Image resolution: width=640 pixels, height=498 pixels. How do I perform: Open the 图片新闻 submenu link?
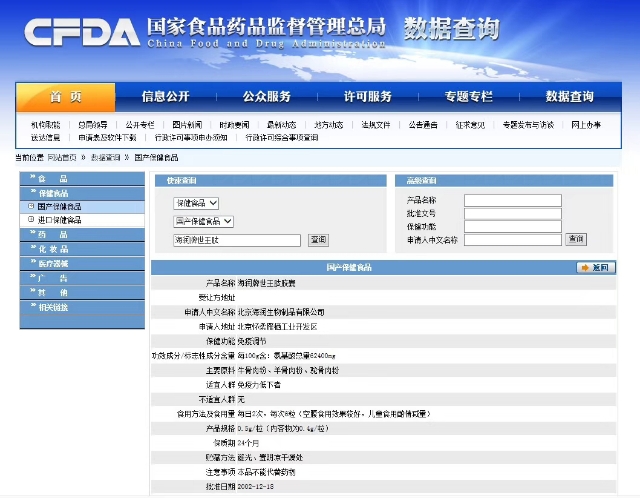tap(187, 125)
